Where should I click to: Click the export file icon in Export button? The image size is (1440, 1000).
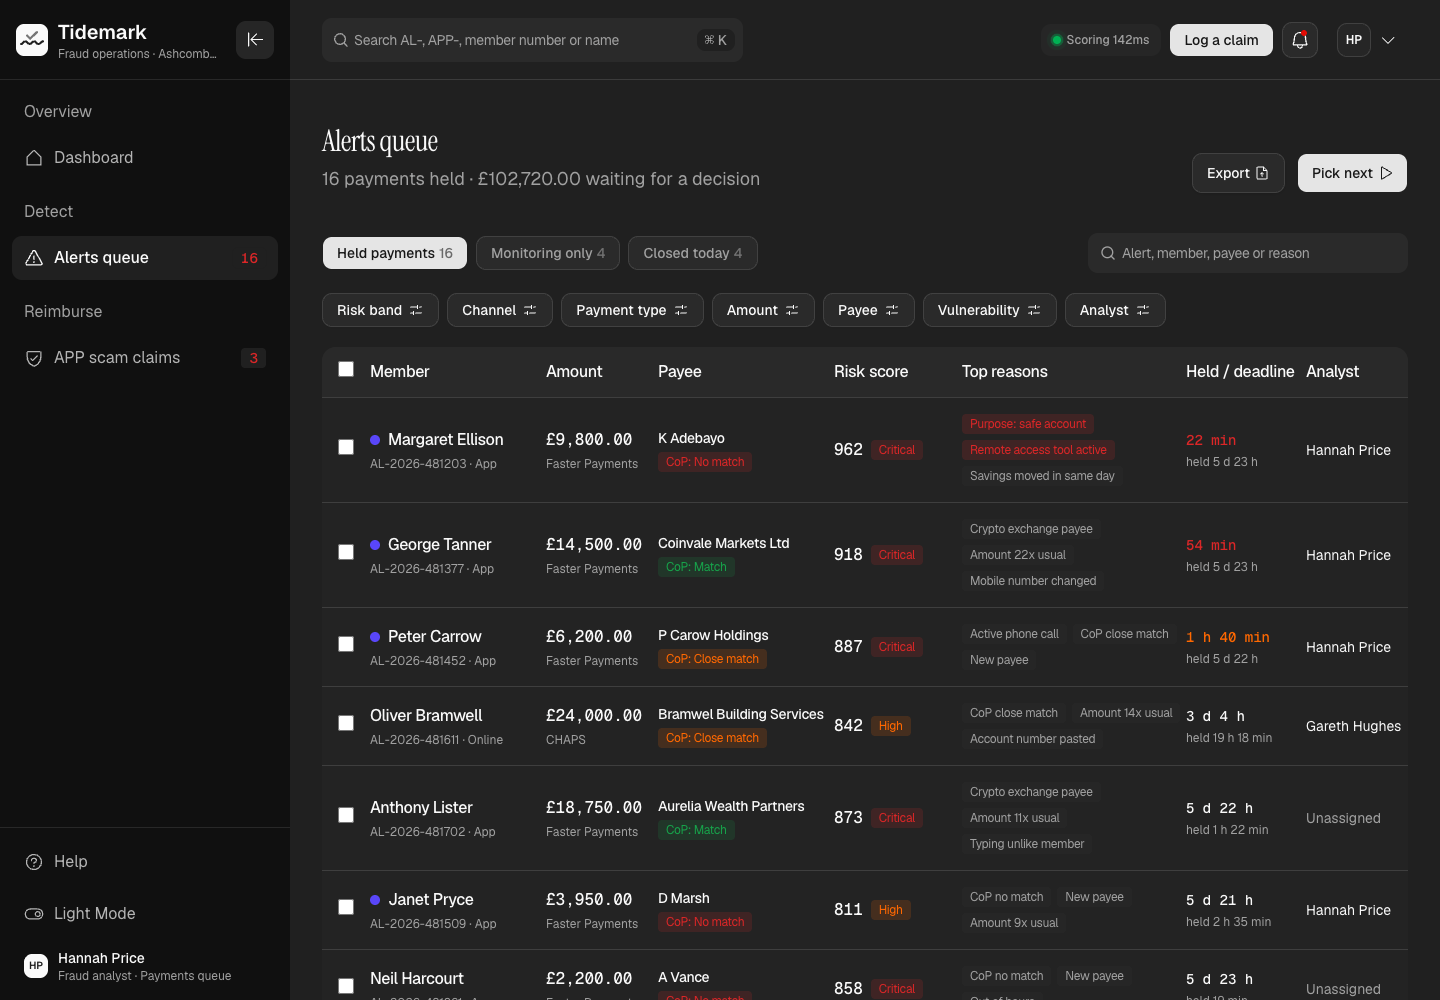tap(1262, 173)
